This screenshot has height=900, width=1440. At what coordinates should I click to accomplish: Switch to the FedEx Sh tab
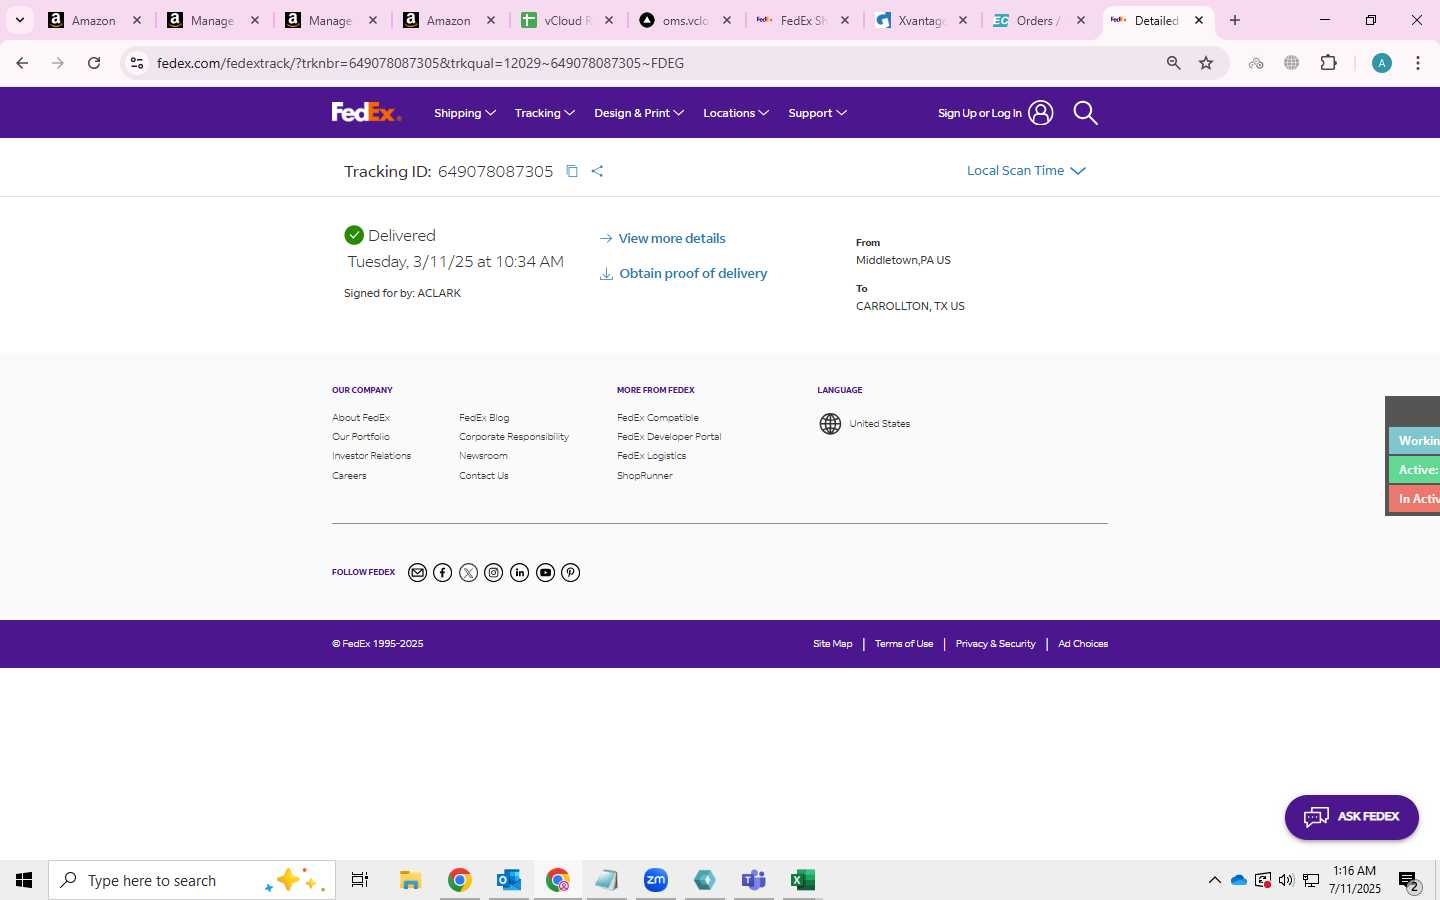804,20
